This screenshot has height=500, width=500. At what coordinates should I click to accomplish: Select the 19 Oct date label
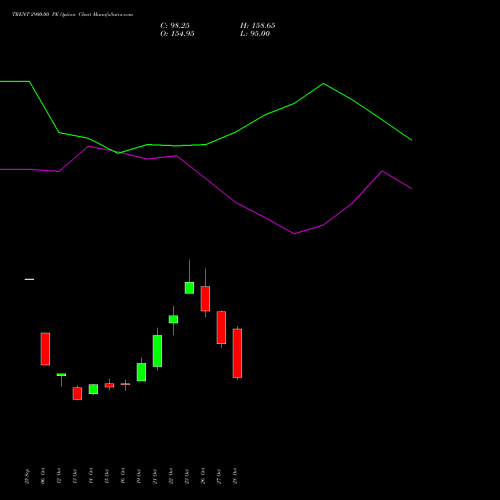coord(139,476)
